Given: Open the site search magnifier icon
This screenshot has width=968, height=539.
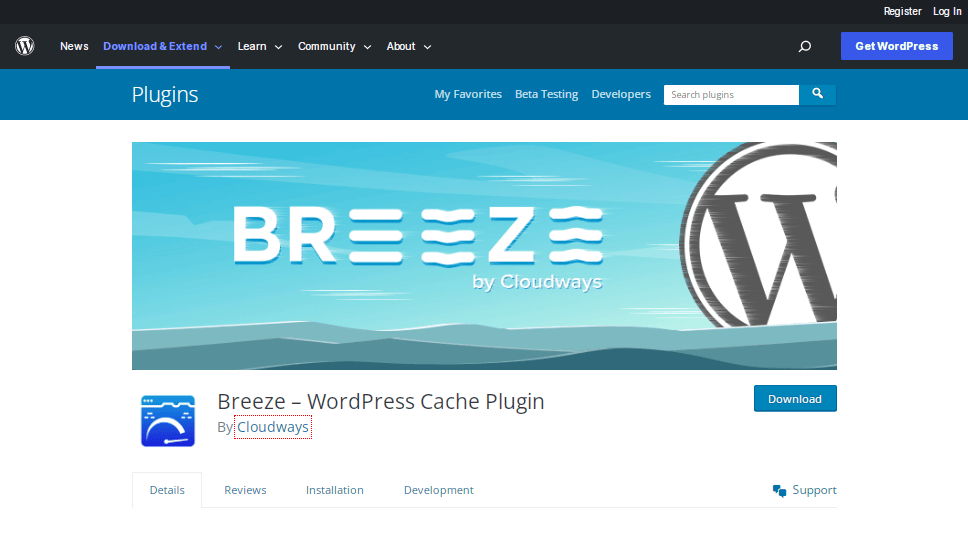Looking at the screenshot, I should coord(804,46).
